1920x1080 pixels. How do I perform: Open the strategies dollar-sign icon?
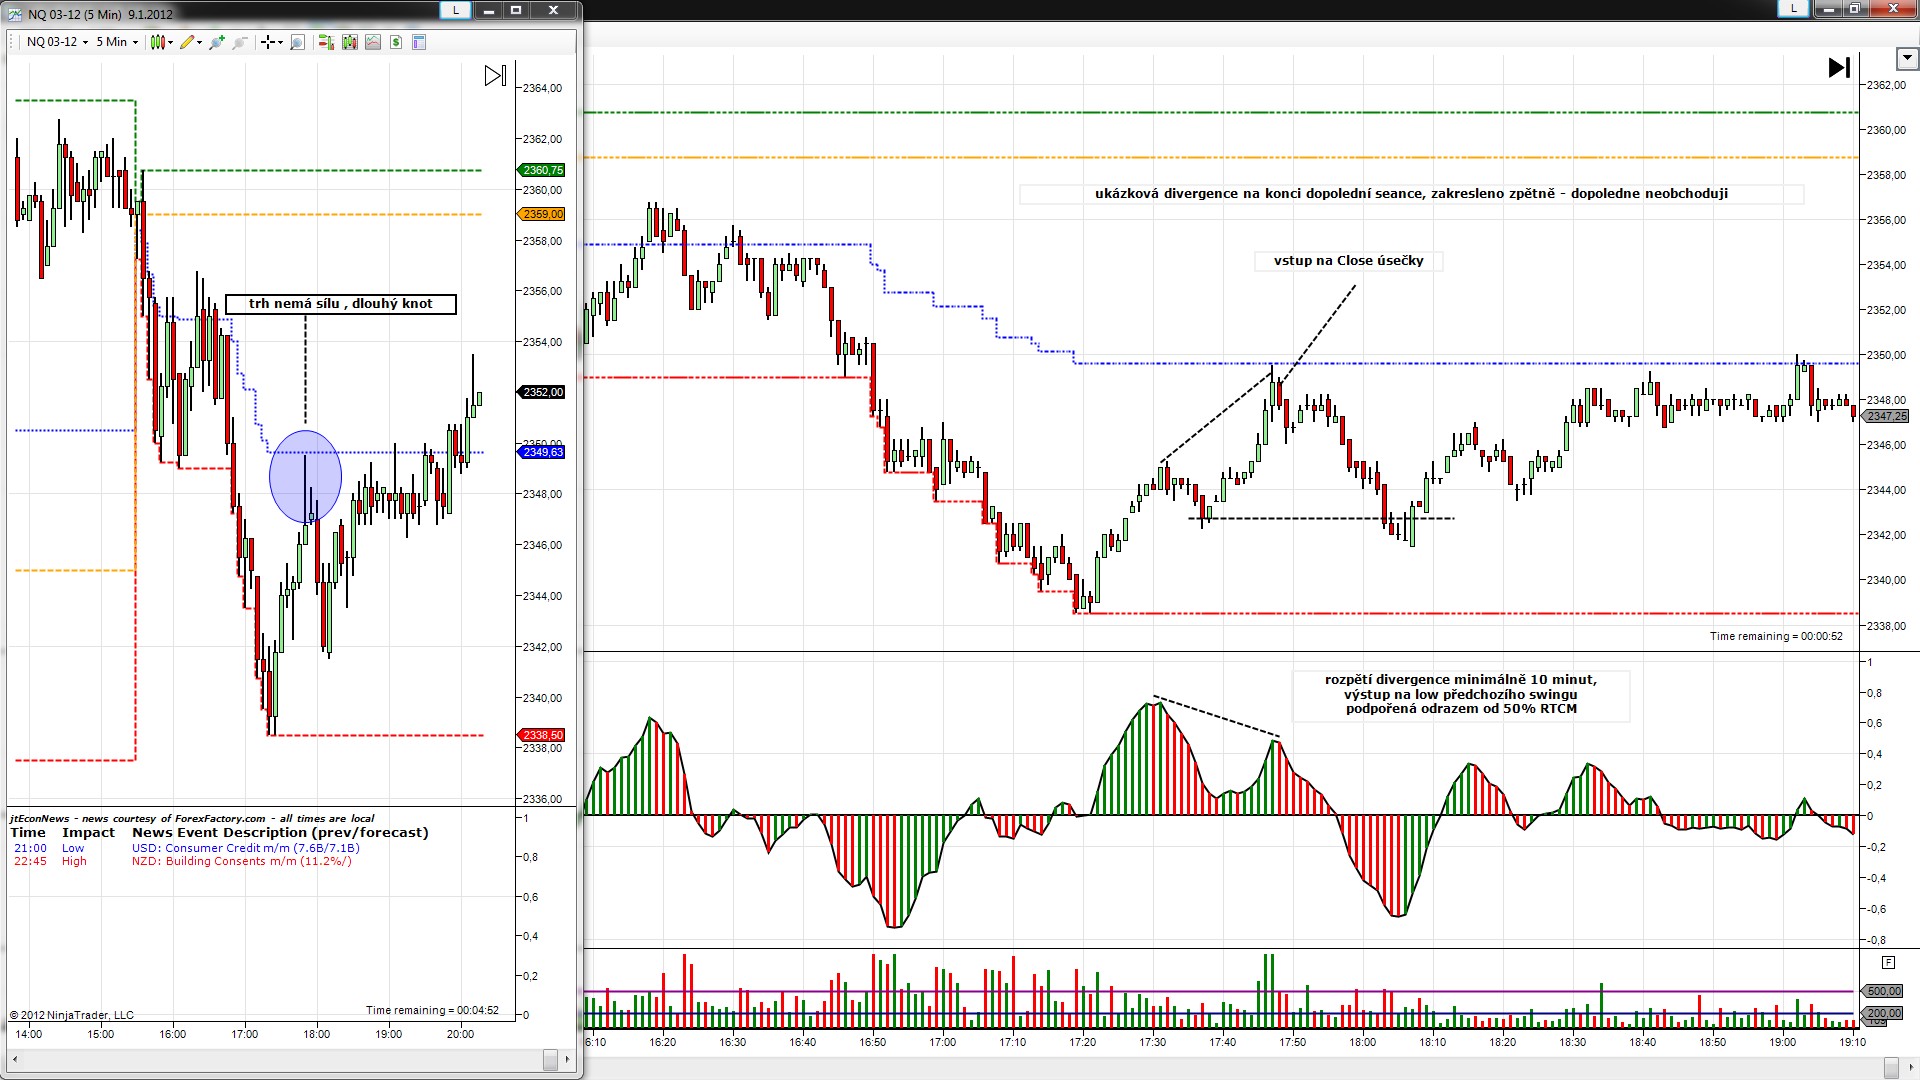(396, 42)
